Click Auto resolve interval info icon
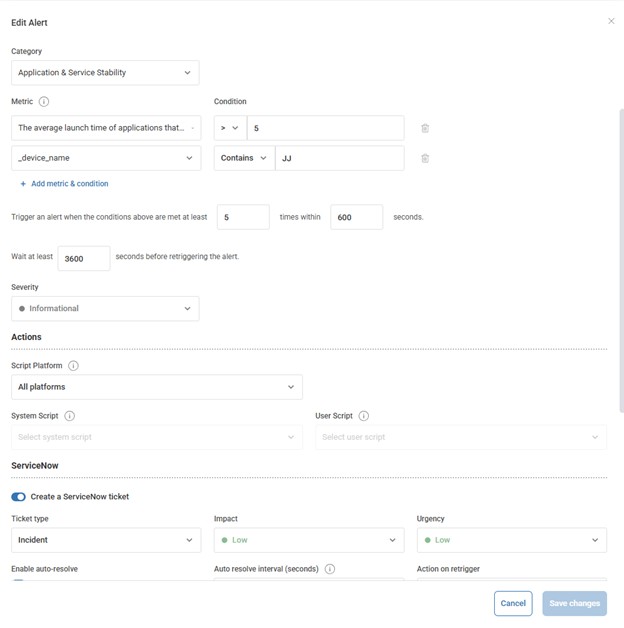The image size is (624, 628). tap(330, 569)
